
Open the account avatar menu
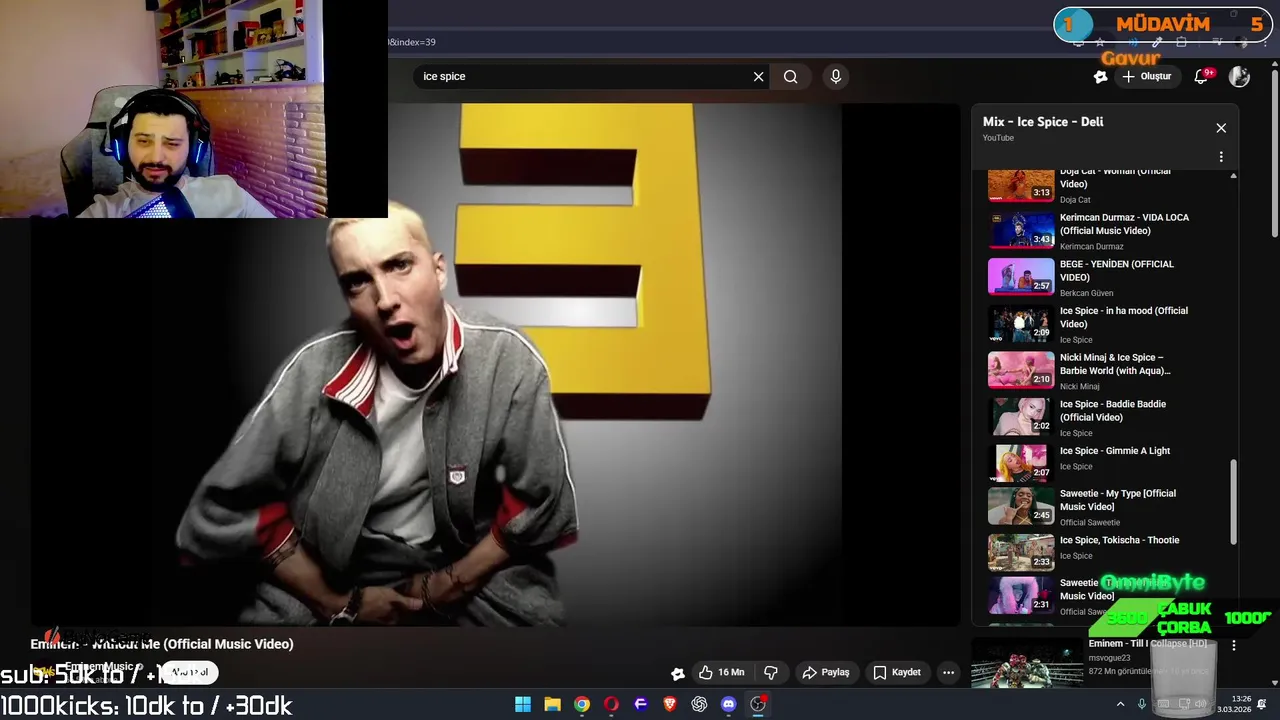tap(1239, 76)
